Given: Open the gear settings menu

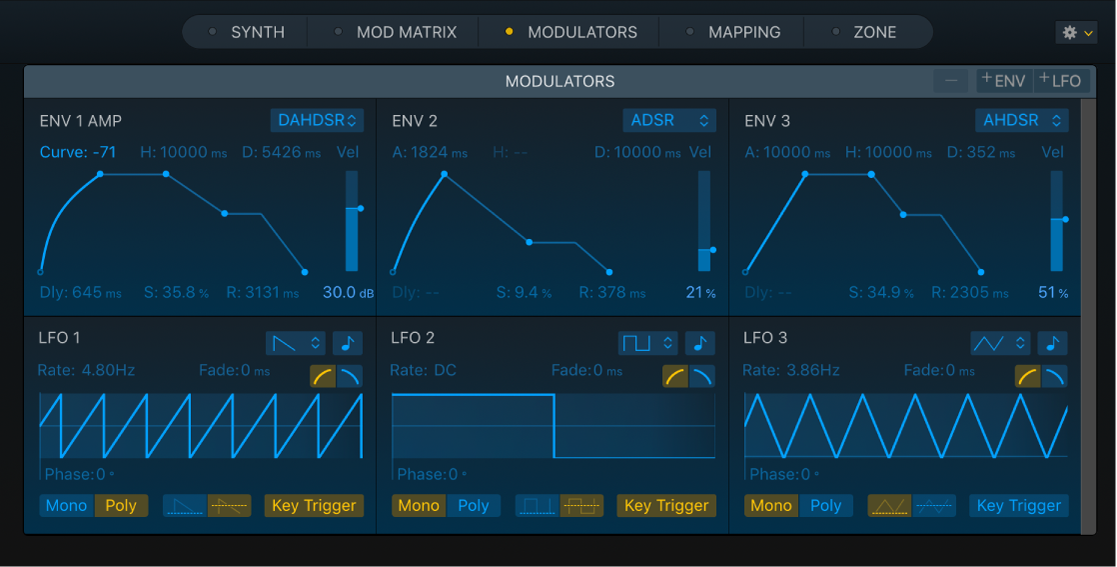Looking at the screenshot, I should [1076, 33].
